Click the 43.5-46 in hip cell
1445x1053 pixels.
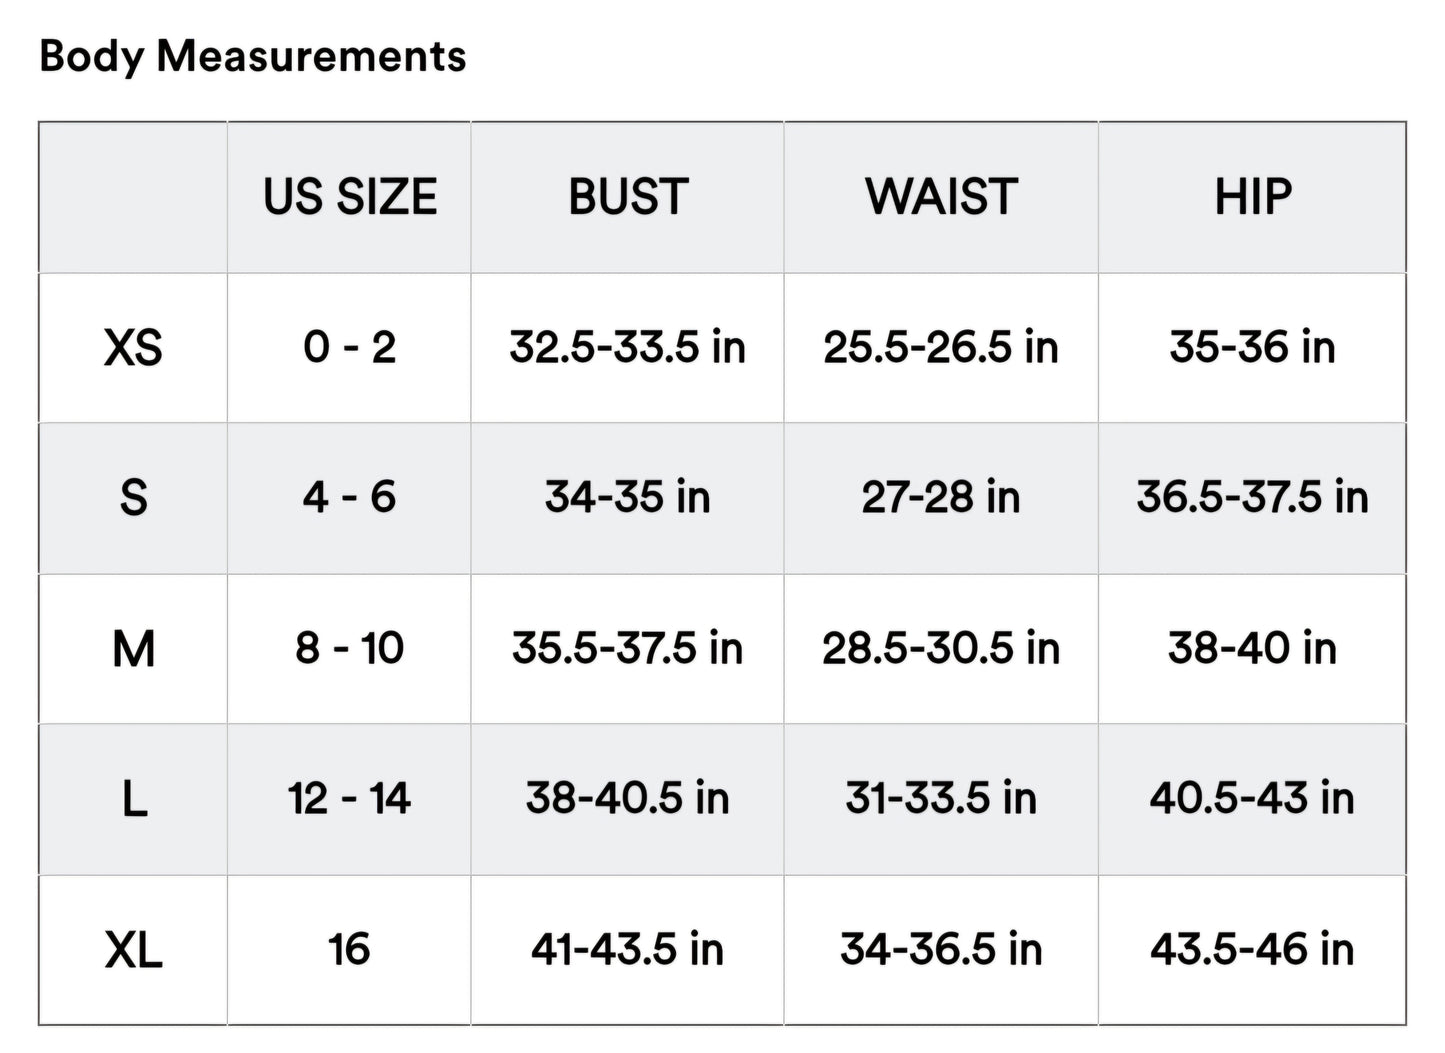coord(1252,950)
